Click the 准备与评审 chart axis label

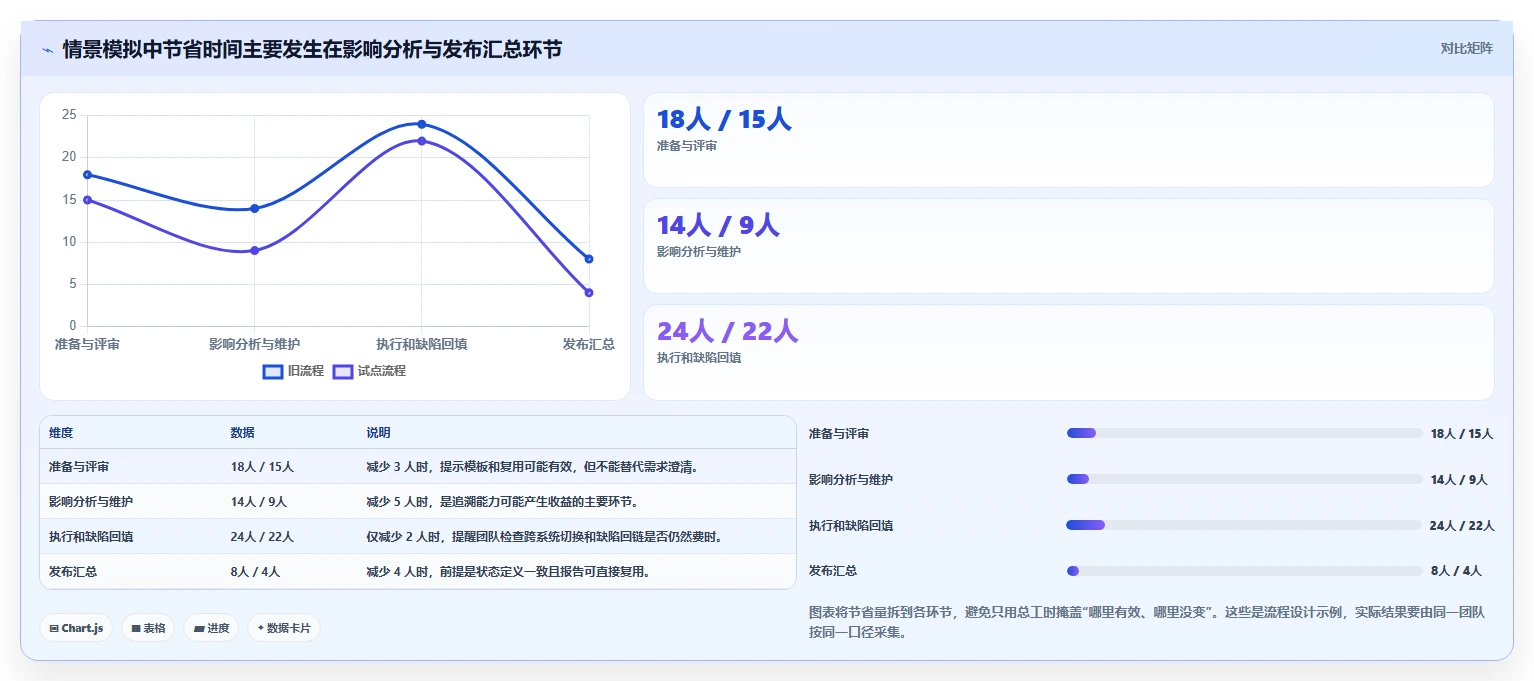click(87, 344)
